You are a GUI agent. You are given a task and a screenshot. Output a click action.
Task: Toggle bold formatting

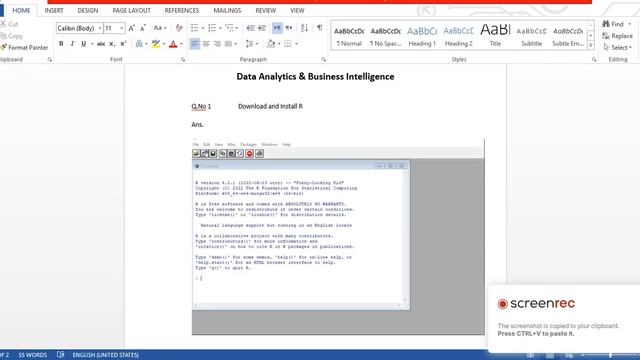pos(61,44)
